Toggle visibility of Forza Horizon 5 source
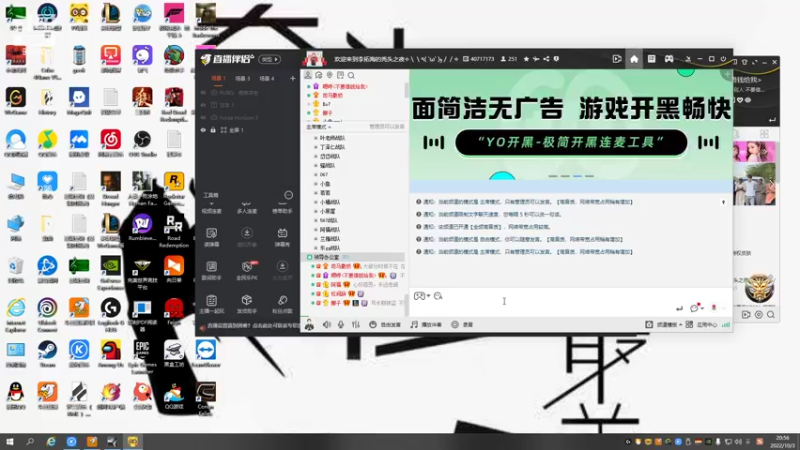 [x=204, y=117]
